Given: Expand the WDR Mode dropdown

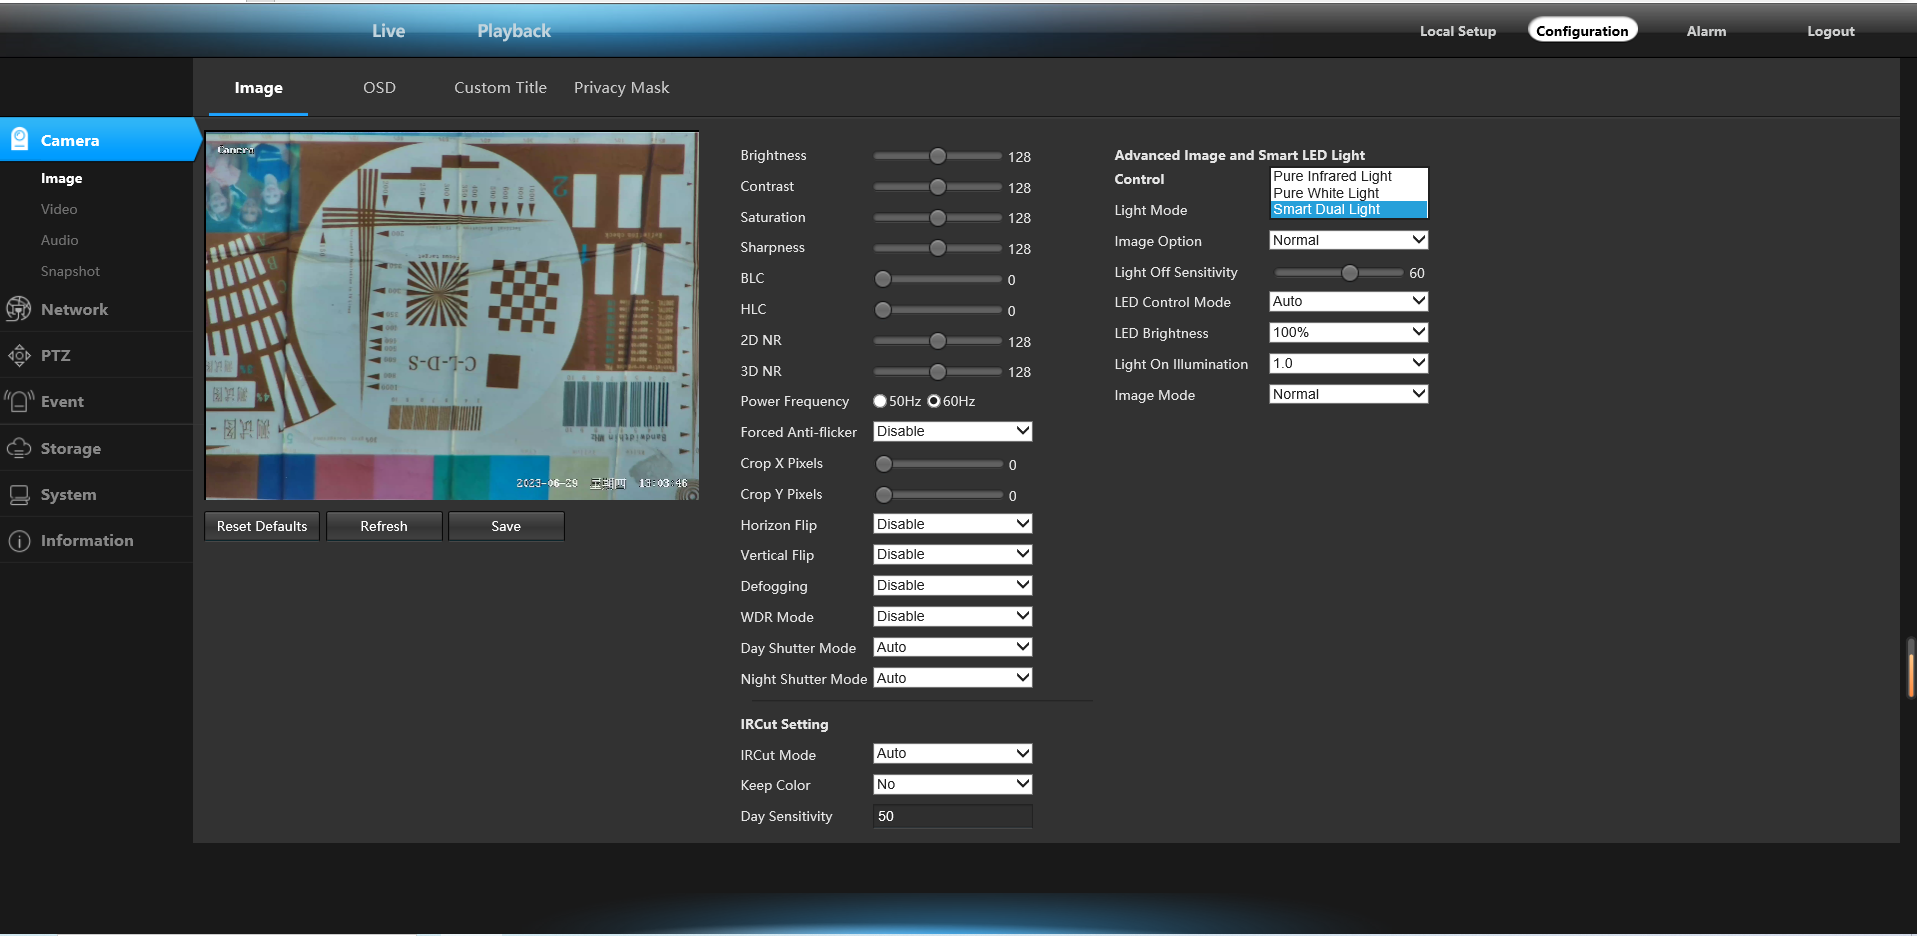Looking at the screenshot, I should (952, 616).
